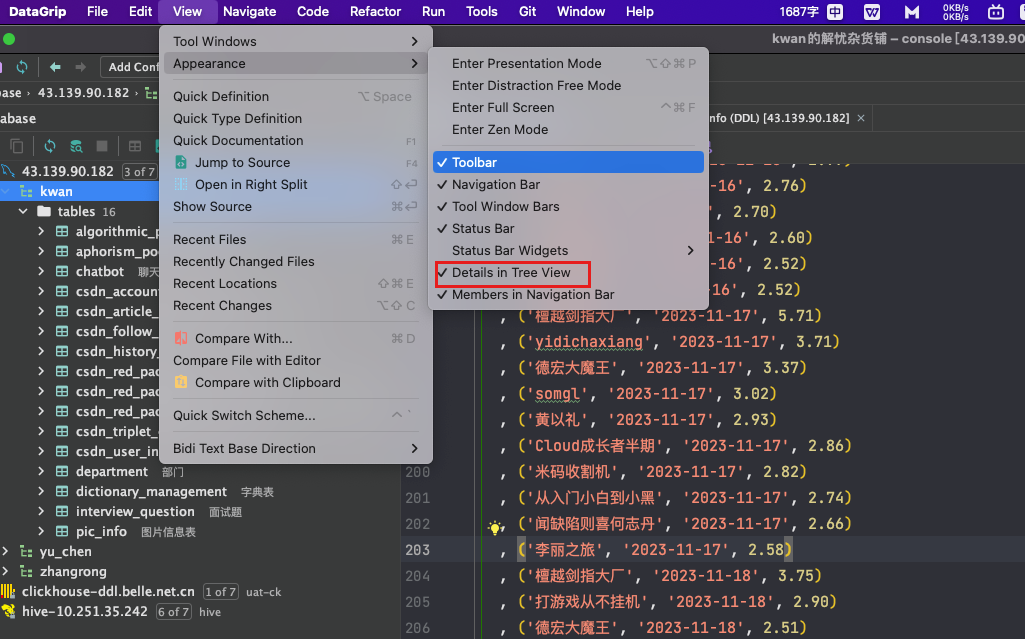Image resolution: width=1025 pixels, height=639 pixels.
Task: Click the 3 of 7 schemas badge
Action: 139,172
